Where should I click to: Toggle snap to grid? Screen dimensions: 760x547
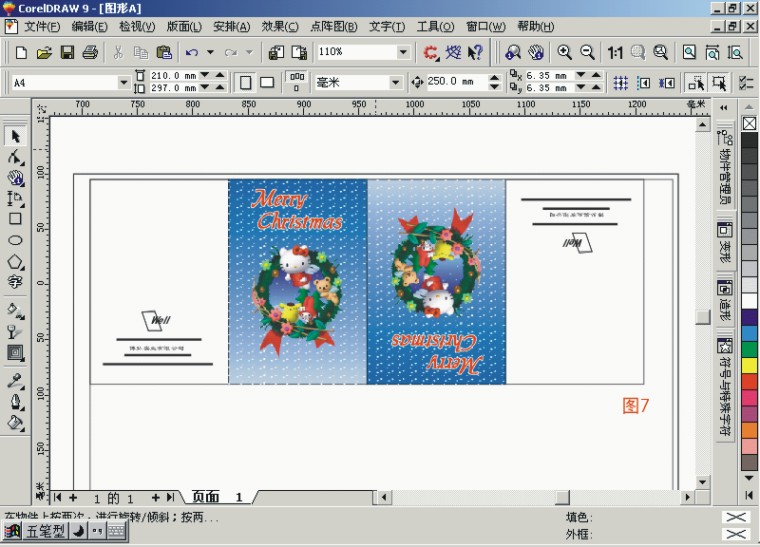point(620,83)
